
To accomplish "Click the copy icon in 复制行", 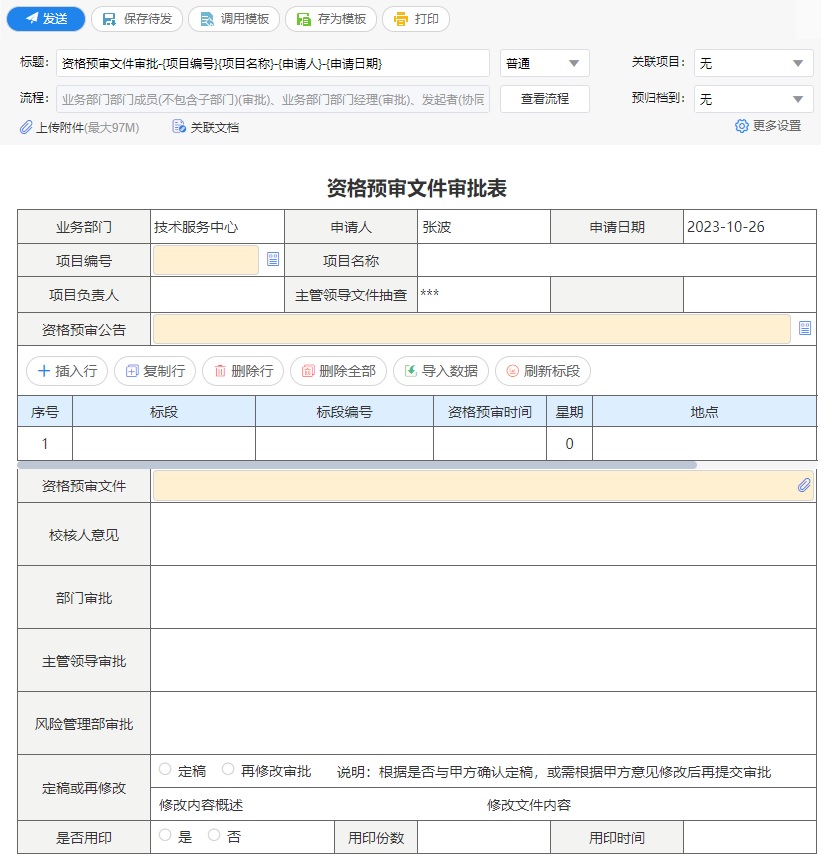I will (132, 371).
